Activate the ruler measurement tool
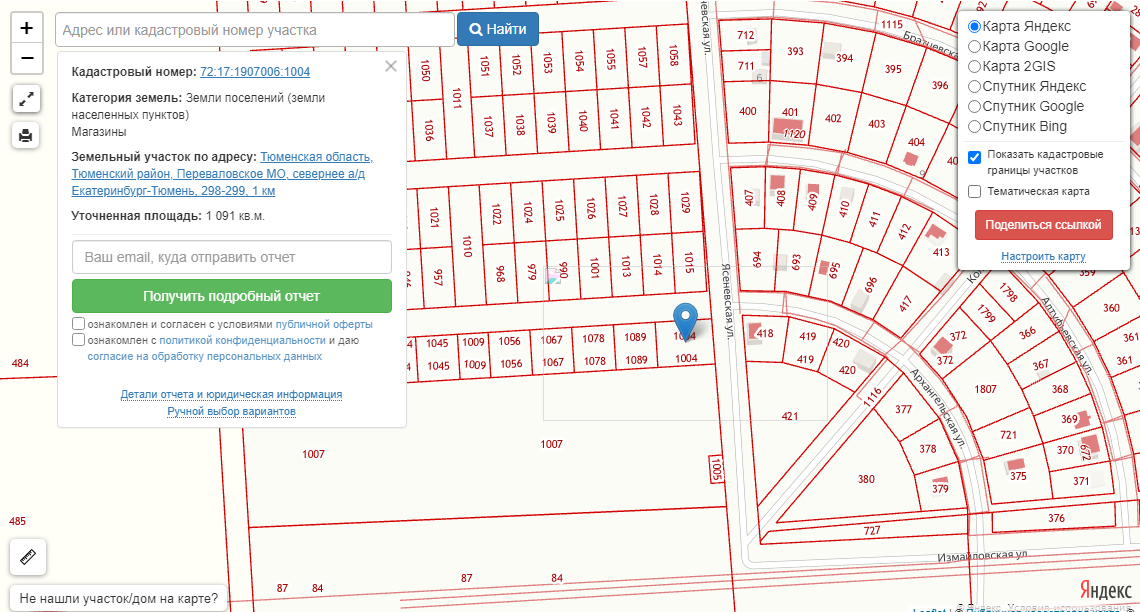This screenshot has width=1140, height=612. click(x=28, y=557)
